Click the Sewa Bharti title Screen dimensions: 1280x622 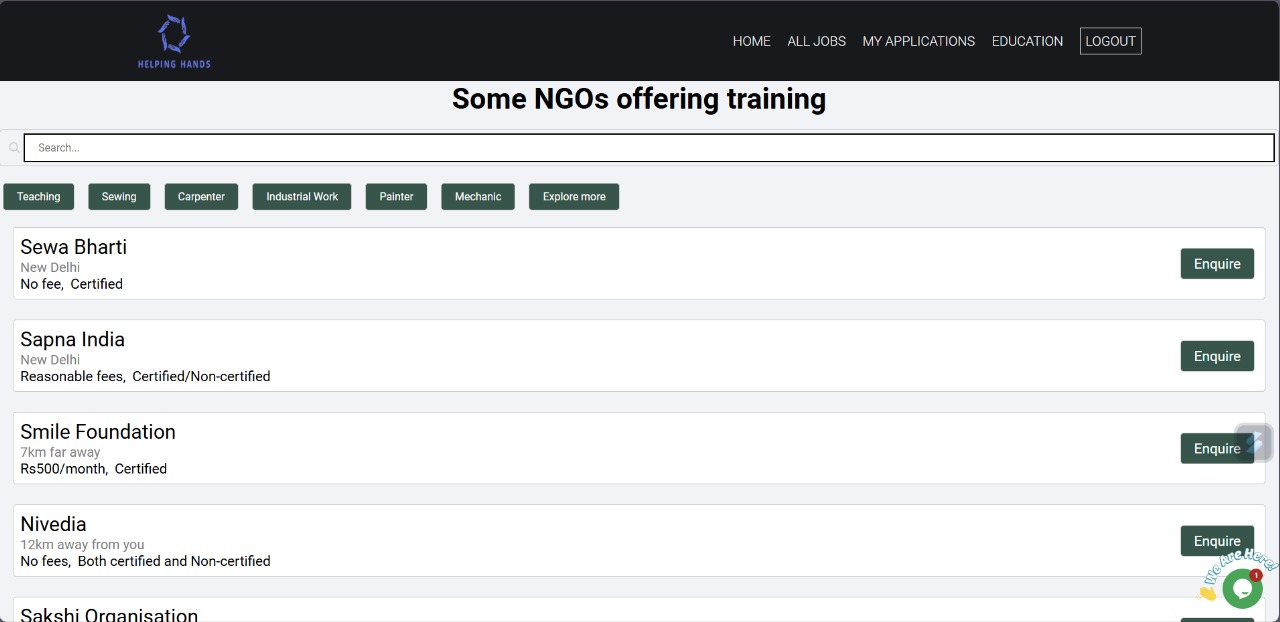(74, 247)
